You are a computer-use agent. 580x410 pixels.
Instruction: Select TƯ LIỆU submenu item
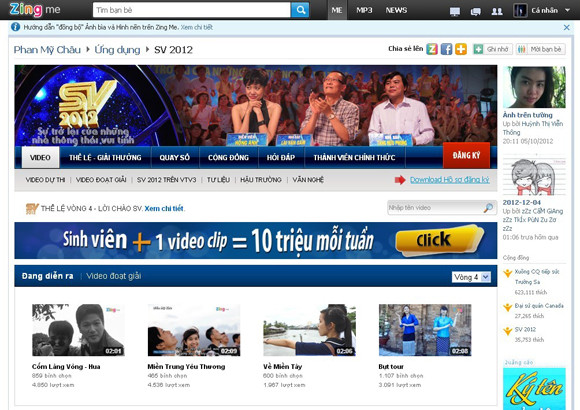click(218, 180)
